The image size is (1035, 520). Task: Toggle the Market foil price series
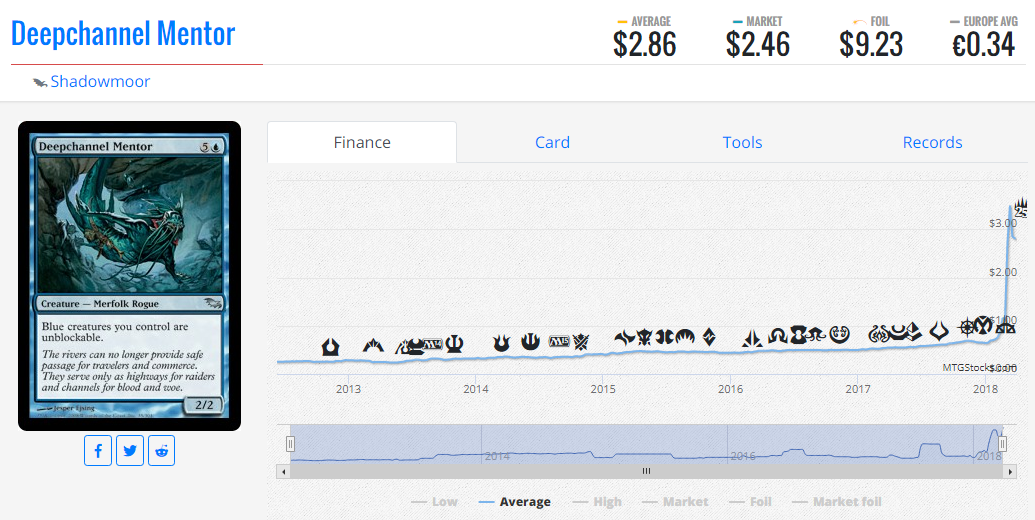837,502
